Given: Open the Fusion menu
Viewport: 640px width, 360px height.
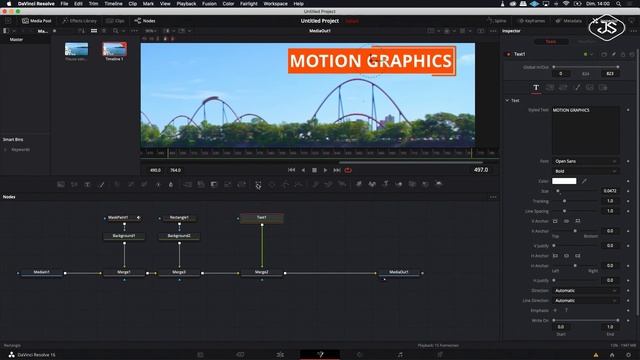Looking at the screenshot, I should 209,4.
